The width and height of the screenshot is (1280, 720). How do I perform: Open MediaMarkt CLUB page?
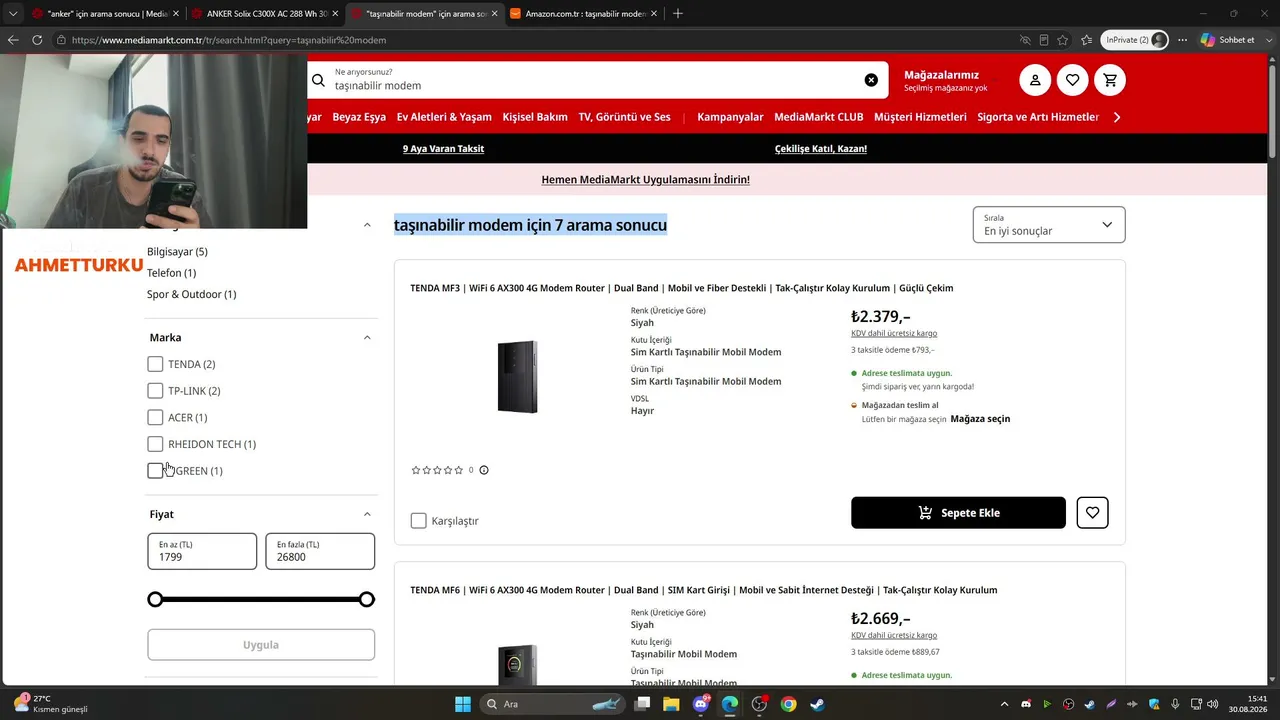point(819,117)
